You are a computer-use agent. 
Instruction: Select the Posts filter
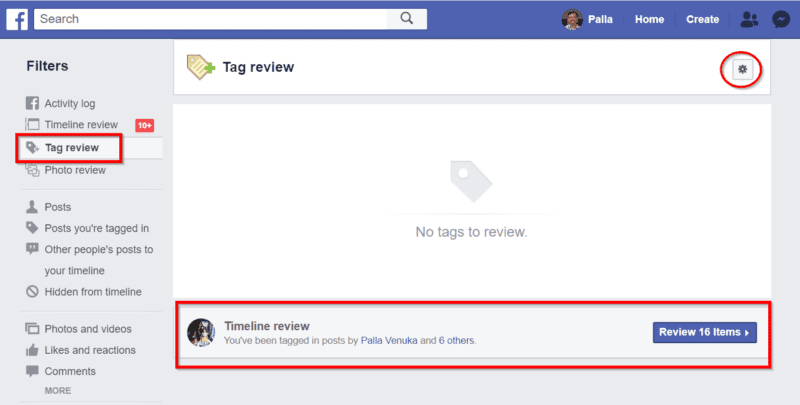coord(58,207)
